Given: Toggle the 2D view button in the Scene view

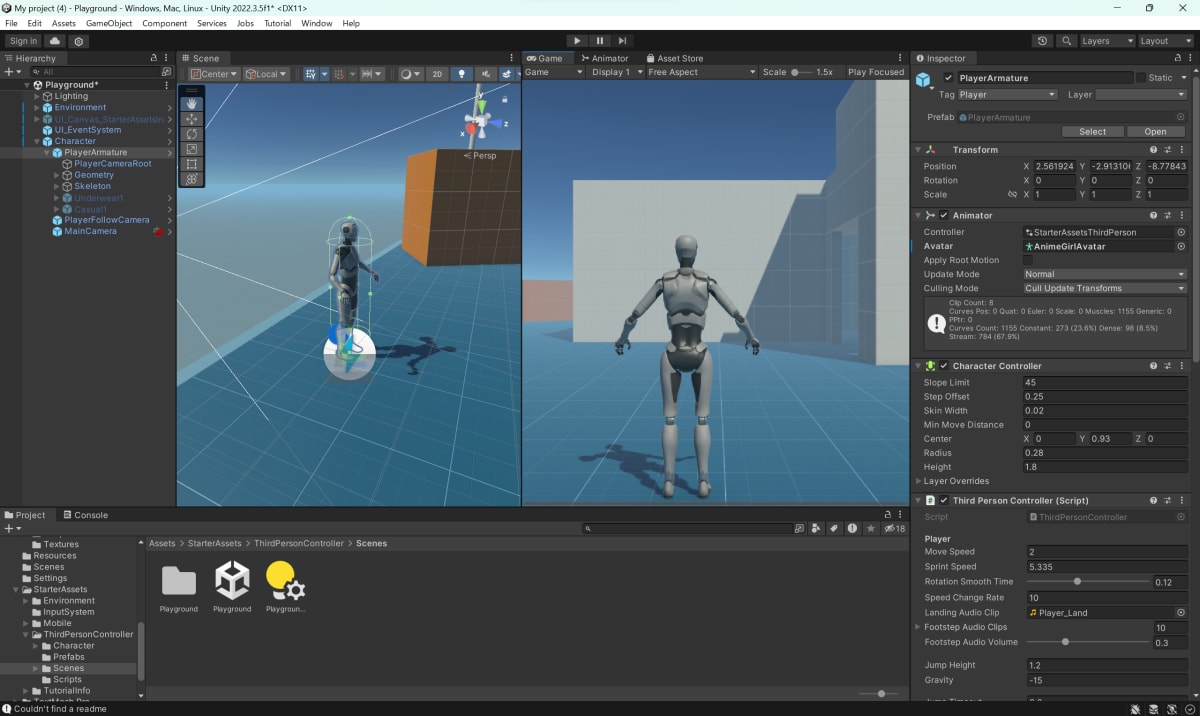Looking at the screenshot, I should pos(437,74).
